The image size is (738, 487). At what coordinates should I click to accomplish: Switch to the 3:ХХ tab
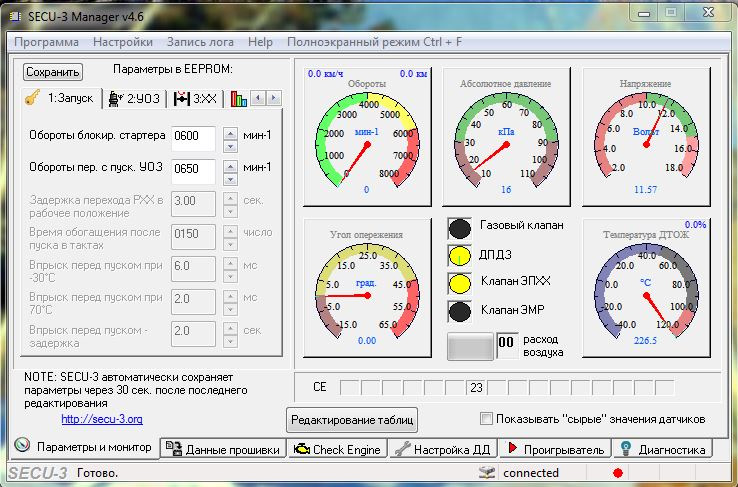[195, 99]
